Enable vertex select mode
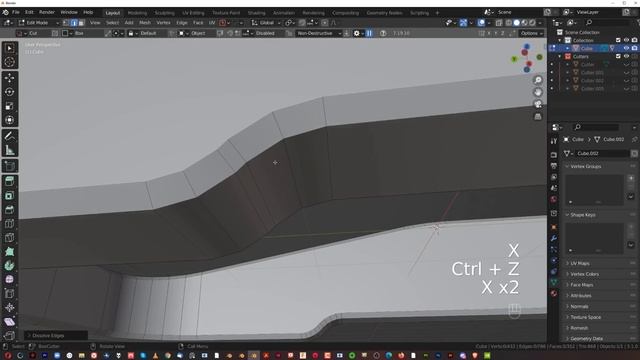The height and width of the screenshot is (360, 640). coord(66,23)
